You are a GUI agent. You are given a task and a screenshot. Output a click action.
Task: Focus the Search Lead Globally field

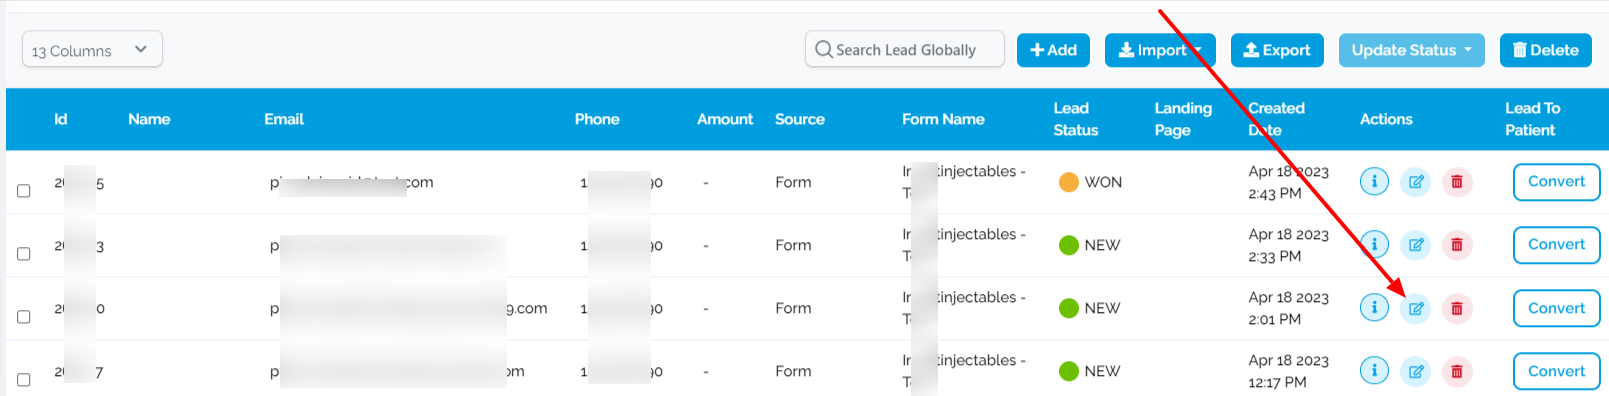pyautogui.click(x=904, y=49)
